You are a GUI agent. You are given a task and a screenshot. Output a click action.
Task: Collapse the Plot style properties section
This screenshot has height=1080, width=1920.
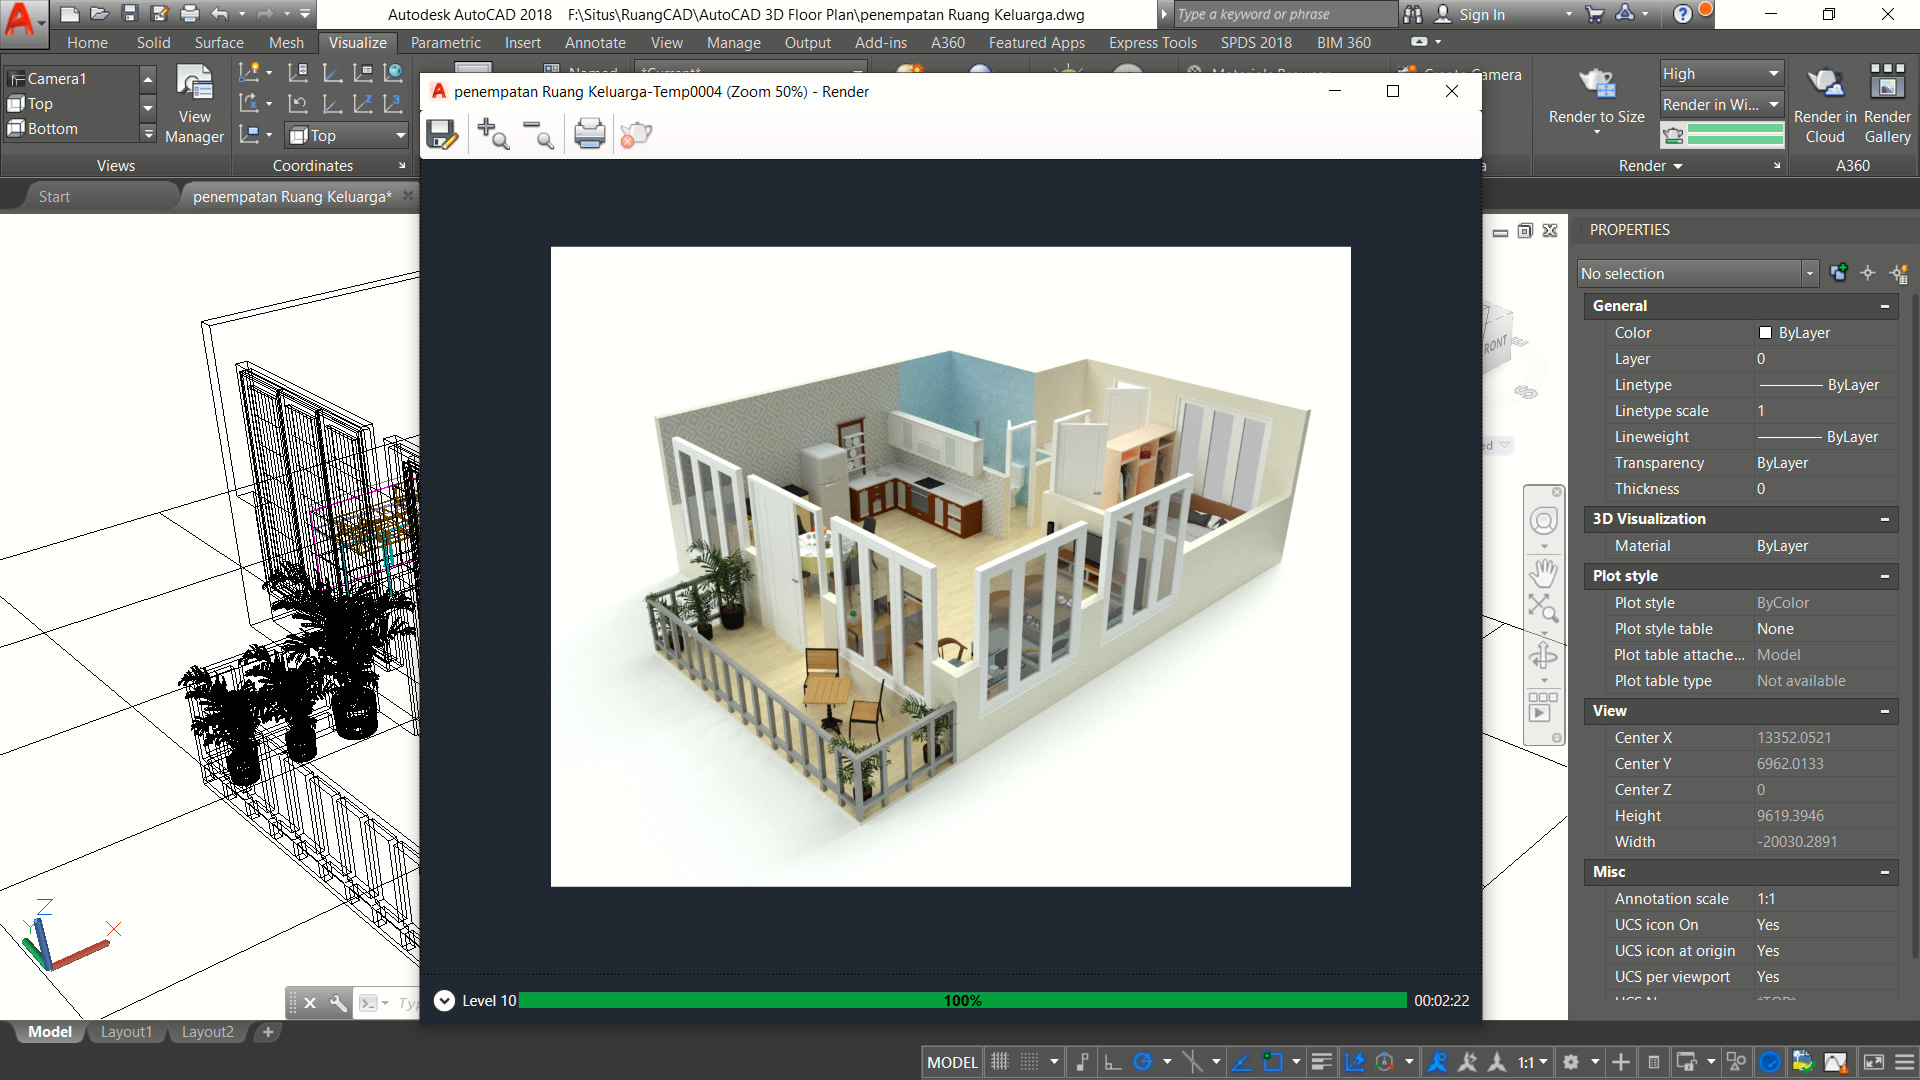point(1884,576)
